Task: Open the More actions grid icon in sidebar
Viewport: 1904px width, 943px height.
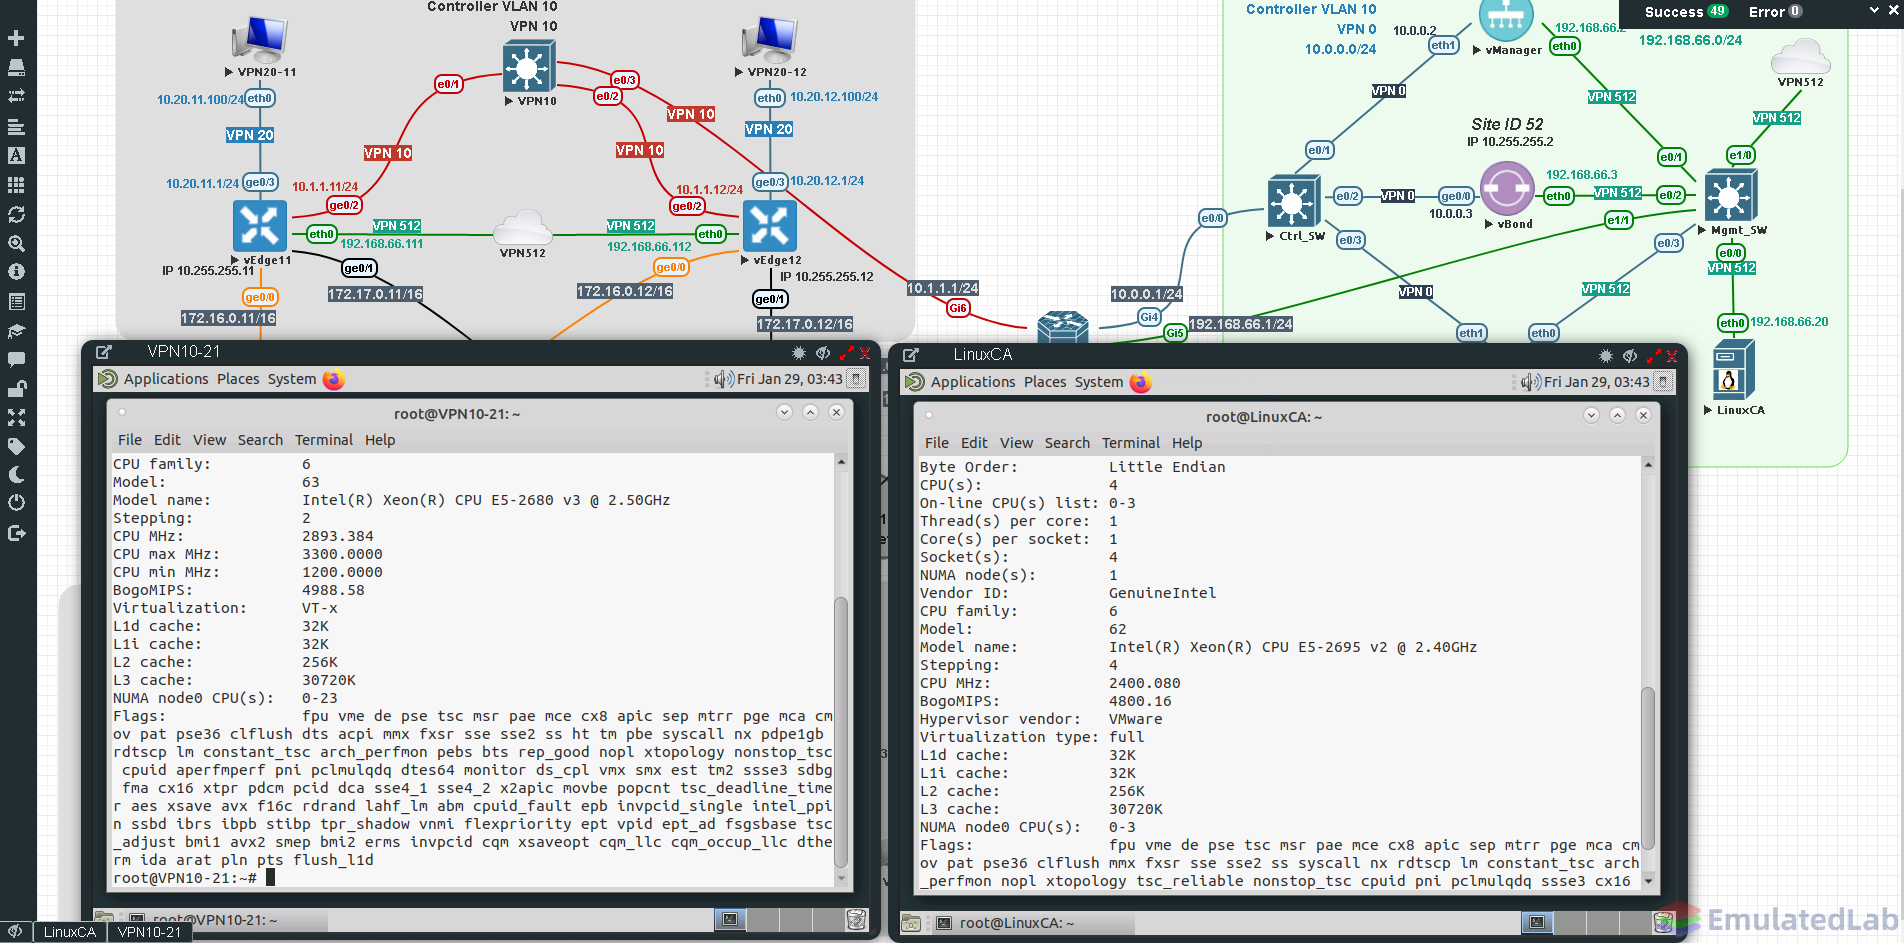Action: click(x=16, y=185)
